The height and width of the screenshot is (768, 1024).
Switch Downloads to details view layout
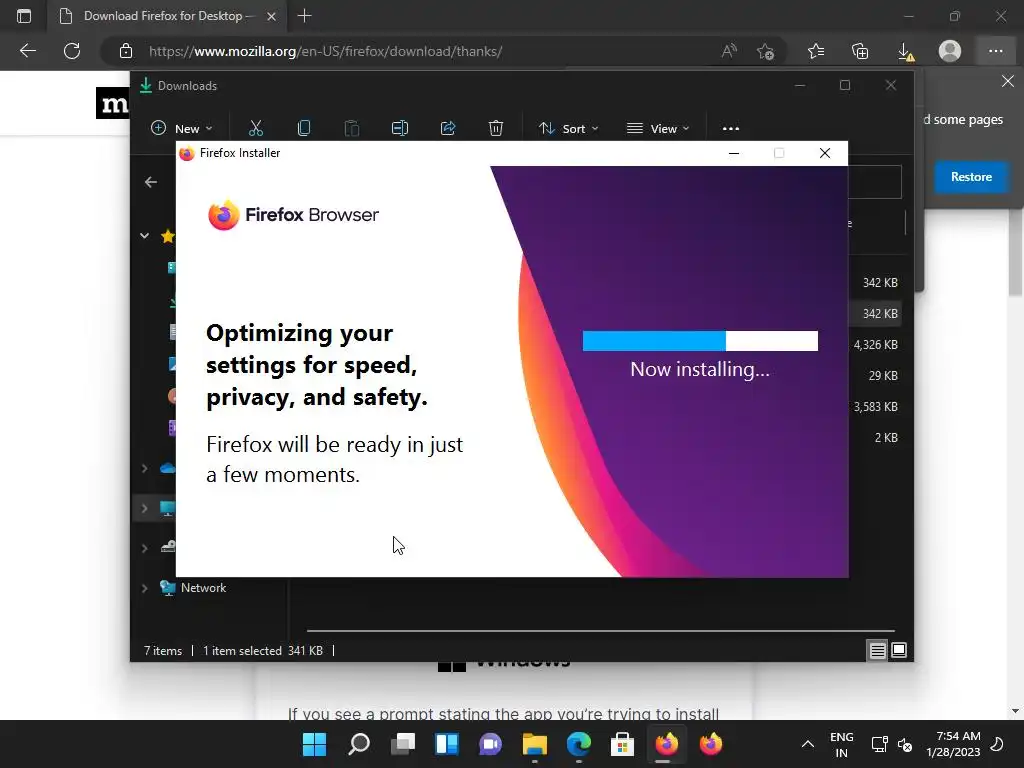(x=877, y=650)
